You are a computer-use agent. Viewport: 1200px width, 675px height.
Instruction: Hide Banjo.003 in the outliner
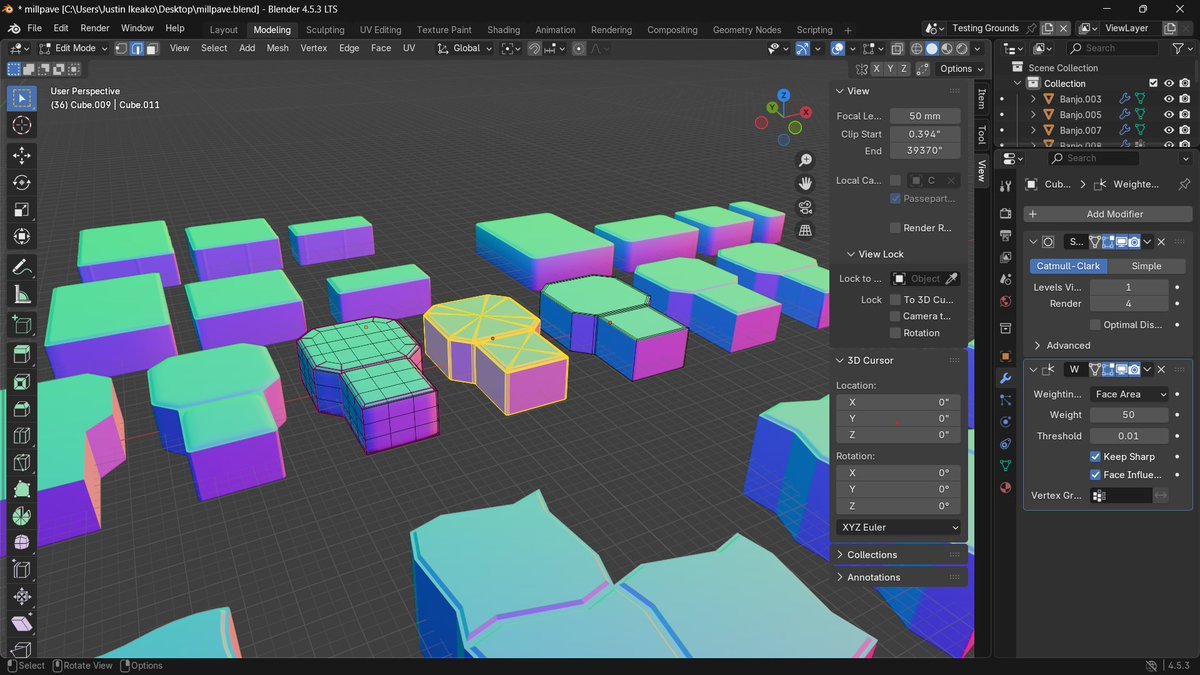(x=1168, y=99)
